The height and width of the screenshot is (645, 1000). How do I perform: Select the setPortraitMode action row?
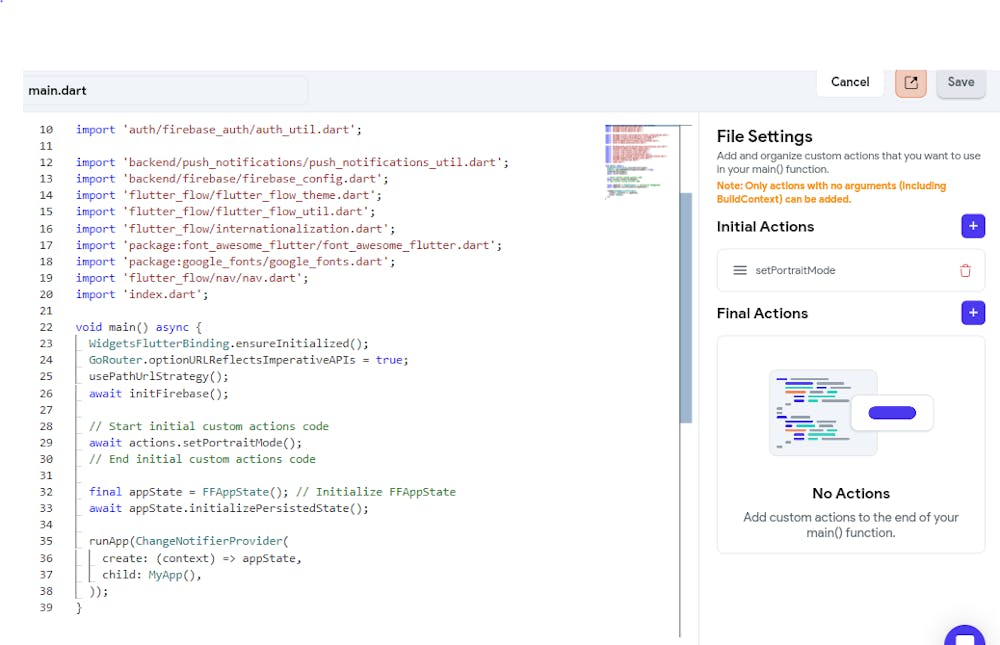(850, 270)
